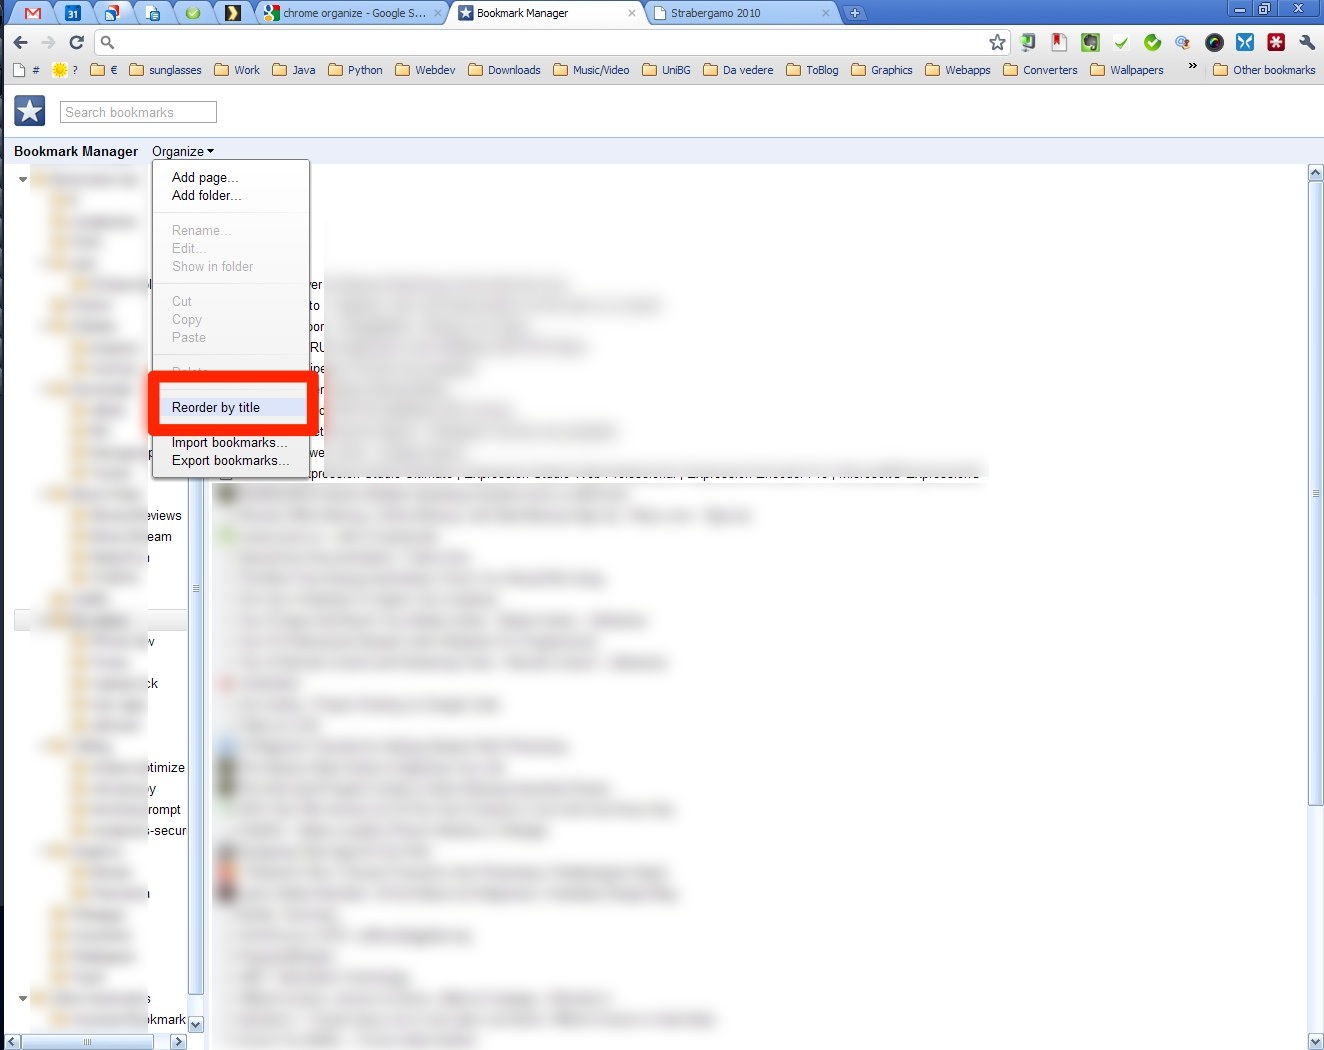Screen dimensions: 1324x1050
Task: Collapse the top bookmarks tree folder
Action: click(23, 179)
